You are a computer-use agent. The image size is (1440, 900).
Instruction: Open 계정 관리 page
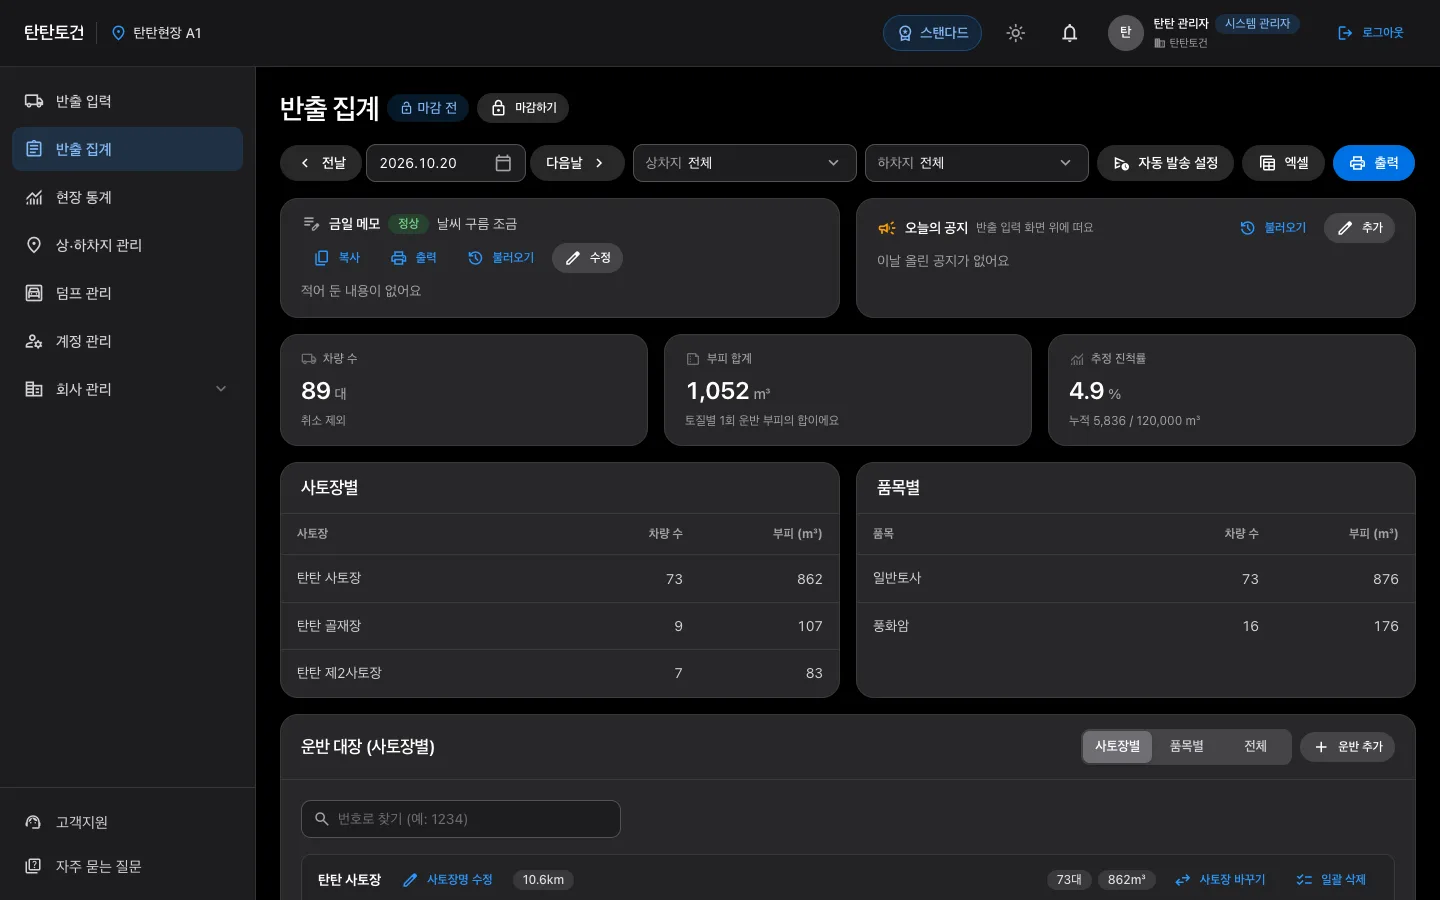tap(127, 341)
